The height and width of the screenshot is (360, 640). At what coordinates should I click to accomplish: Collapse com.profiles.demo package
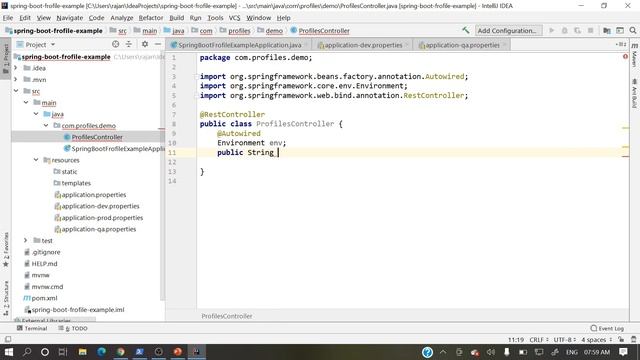pyautogui.click(x=46, y=125)
